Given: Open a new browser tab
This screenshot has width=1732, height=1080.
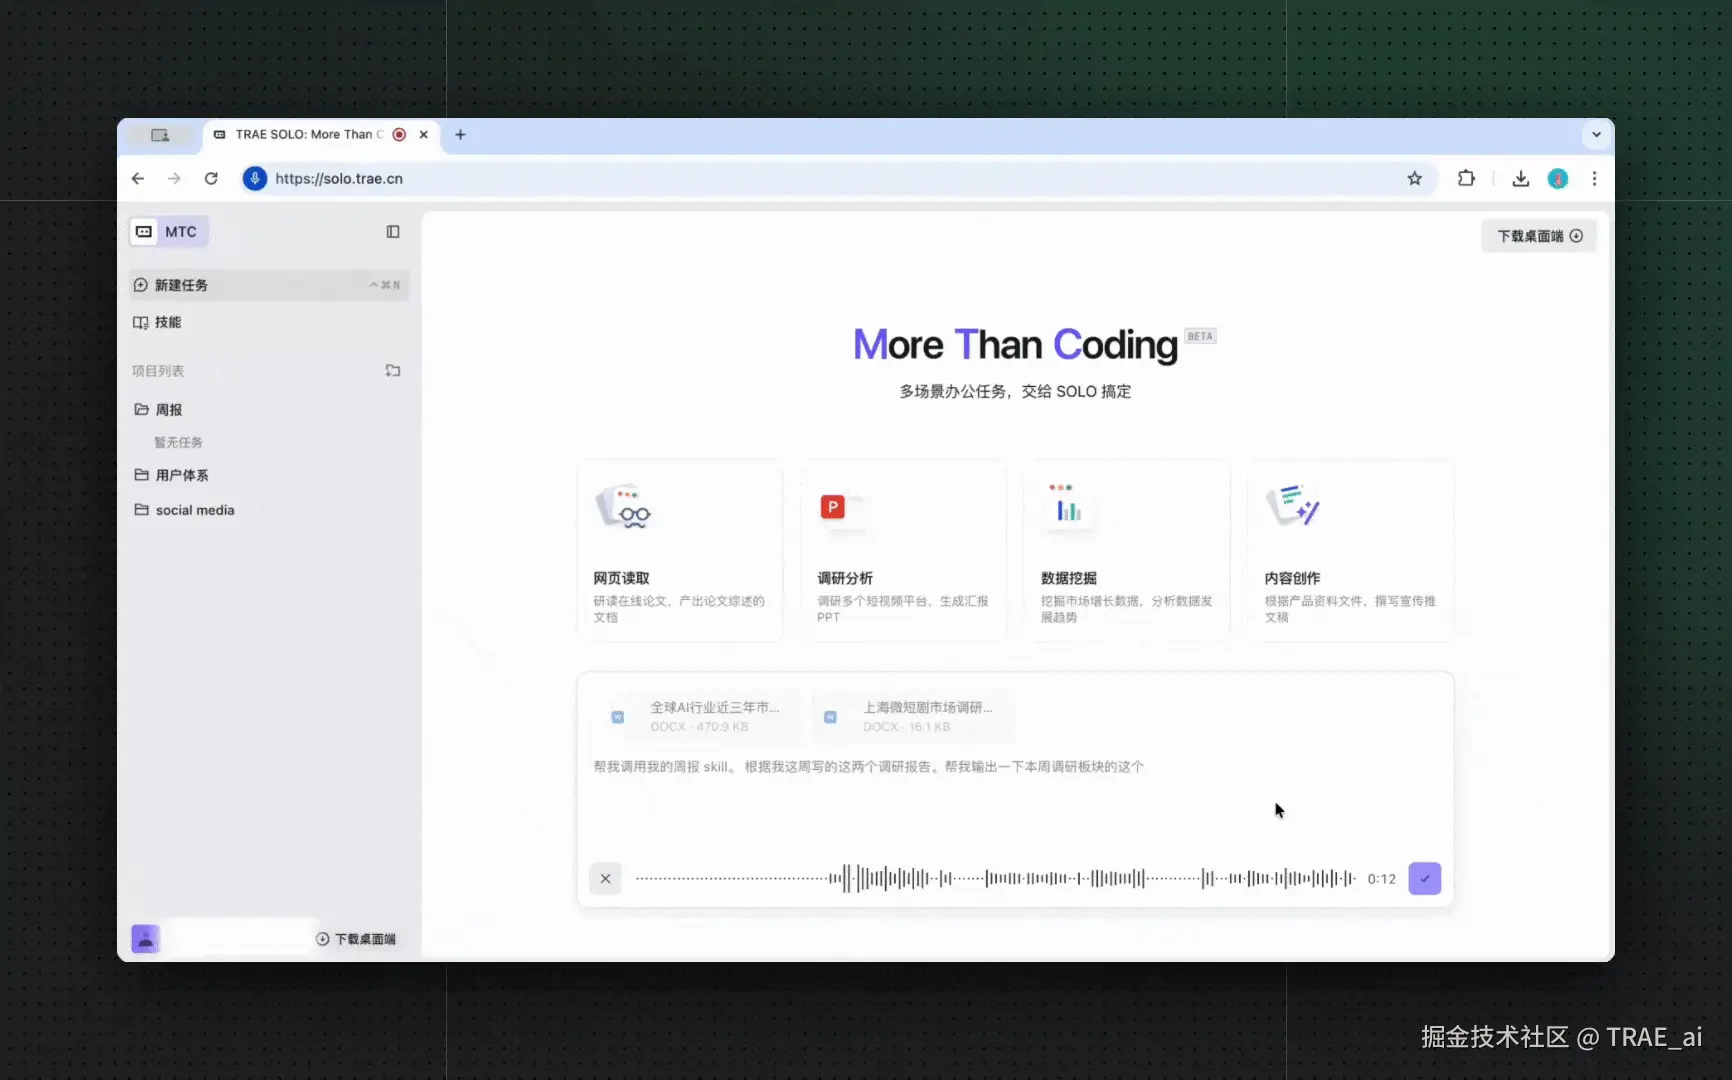Looking at the screenshot, I should point(460,135).
